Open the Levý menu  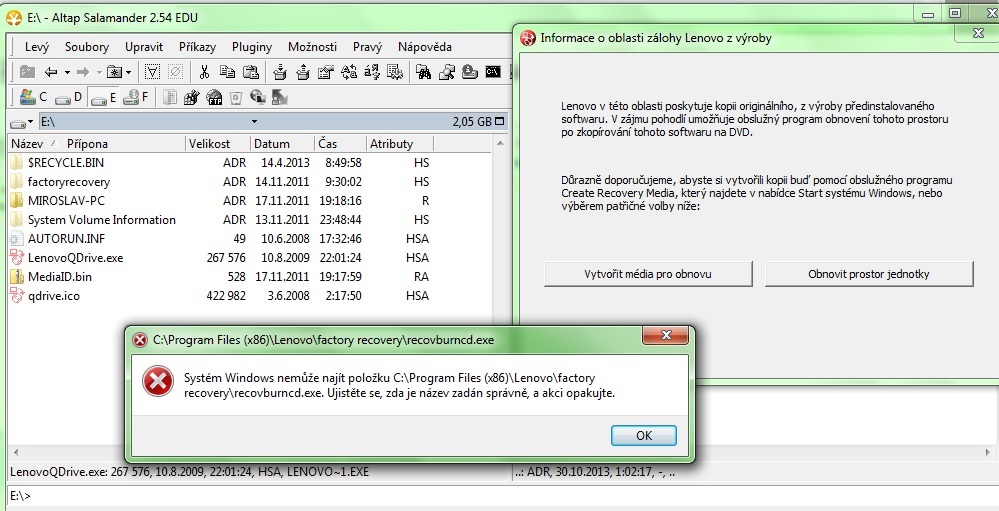point(36,47)
